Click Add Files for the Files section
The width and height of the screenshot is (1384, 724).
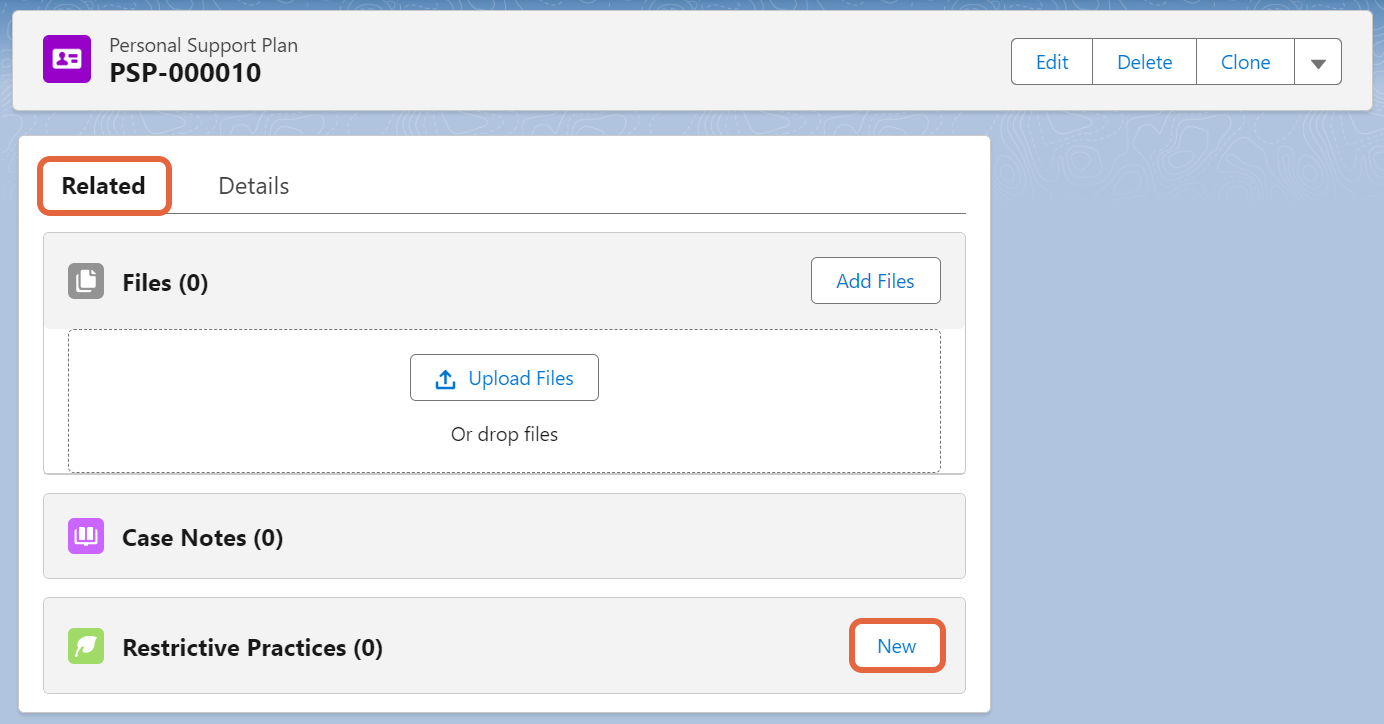[875, 280]
